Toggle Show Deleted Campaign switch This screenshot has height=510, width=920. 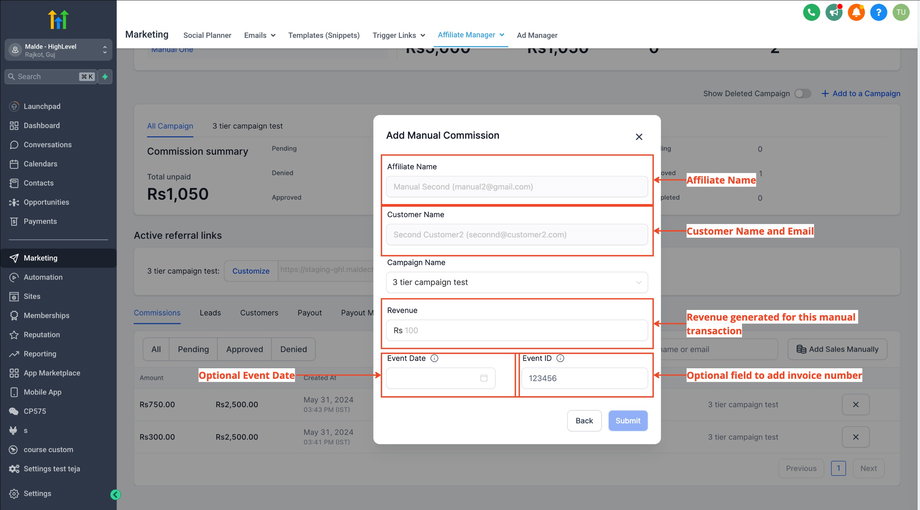(x=802, y=94)
